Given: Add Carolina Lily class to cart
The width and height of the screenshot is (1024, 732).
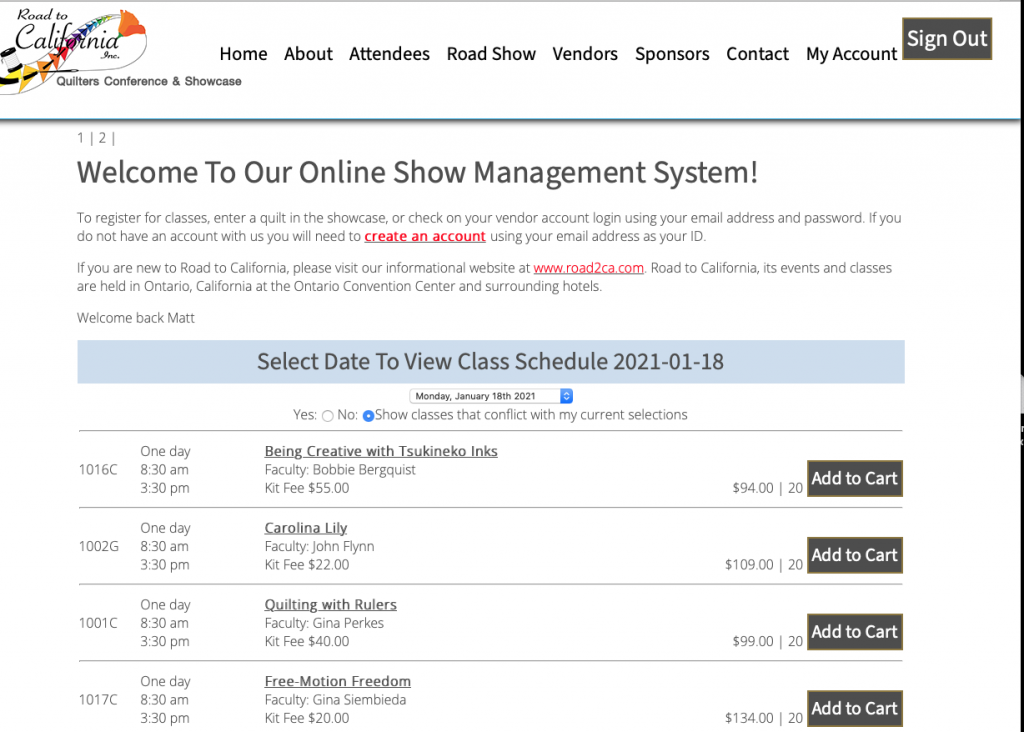Looking at the screenshot, I should point(855,555).
